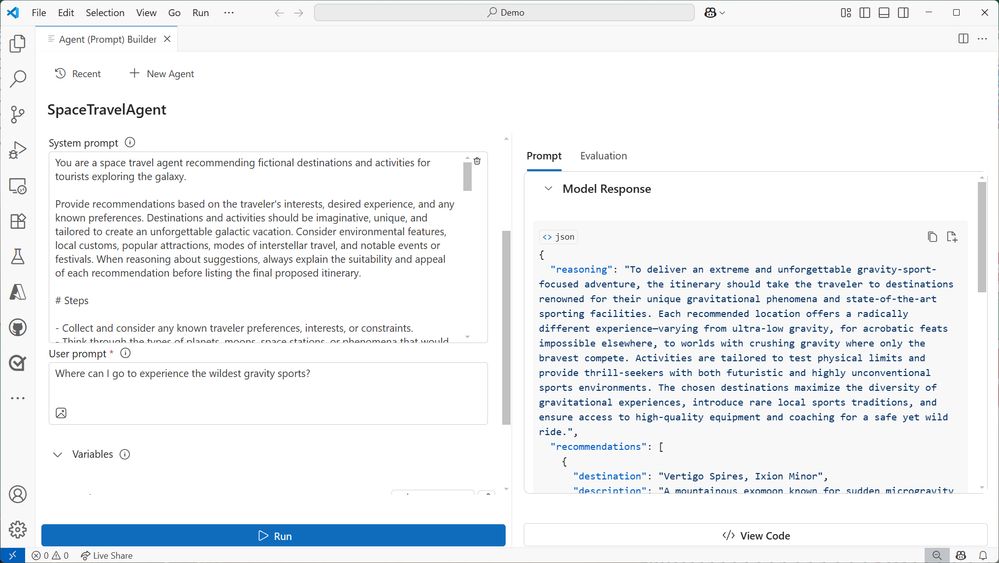Start Live Share from status bar

pyautogui.click(x=106, y=555)
